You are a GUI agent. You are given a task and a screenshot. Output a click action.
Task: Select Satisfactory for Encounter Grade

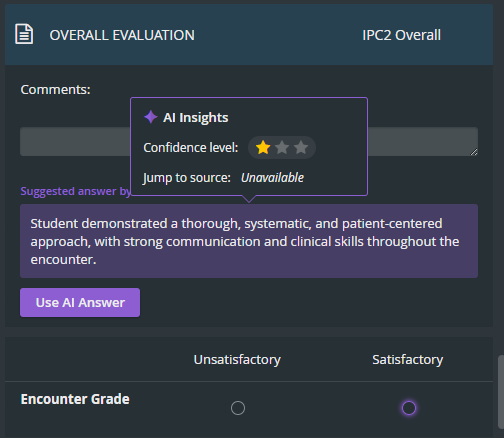[409, 408]
